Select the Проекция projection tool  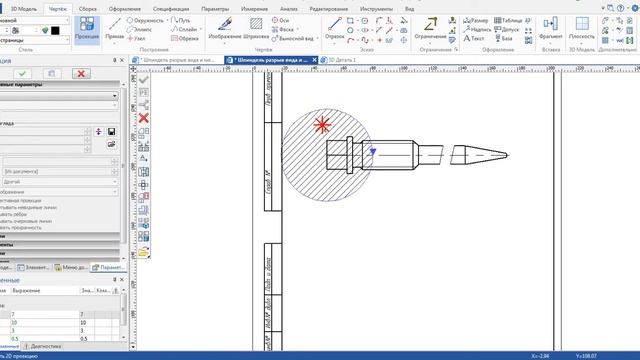(x=87, y=29)
